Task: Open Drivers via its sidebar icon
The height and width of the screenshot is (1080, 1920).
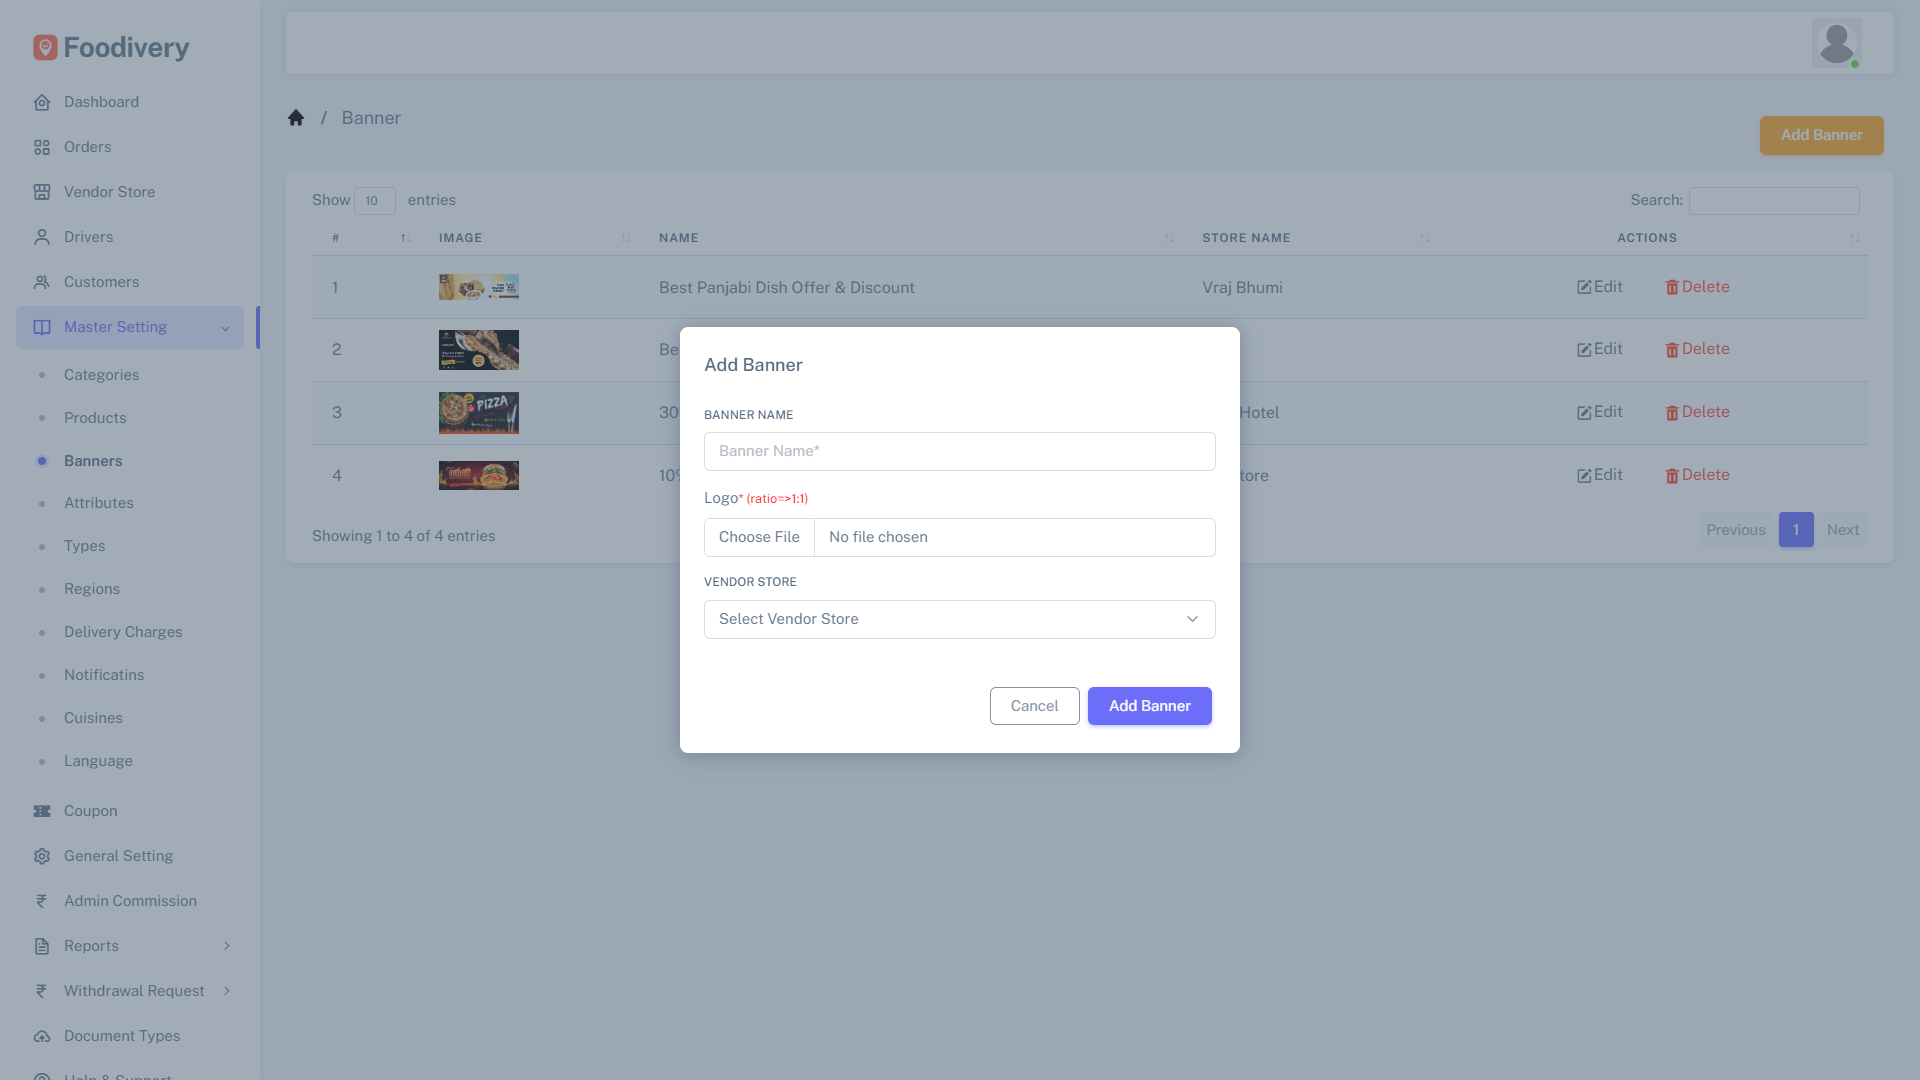Action: click(41, 237)
